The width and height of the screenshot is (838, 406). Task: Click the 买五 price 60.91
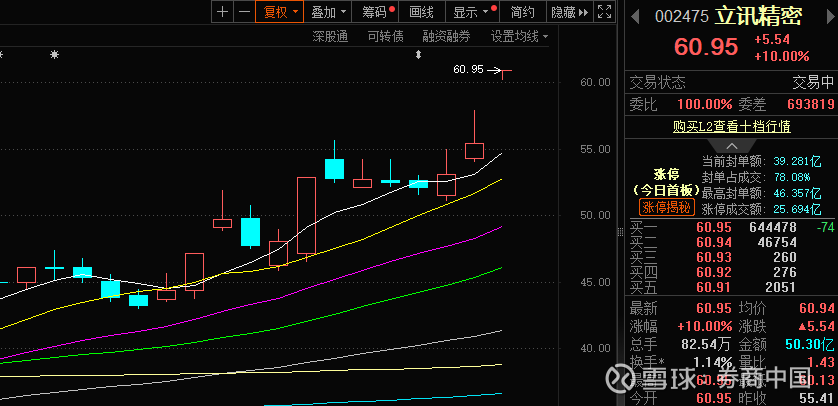pos(713,287)
